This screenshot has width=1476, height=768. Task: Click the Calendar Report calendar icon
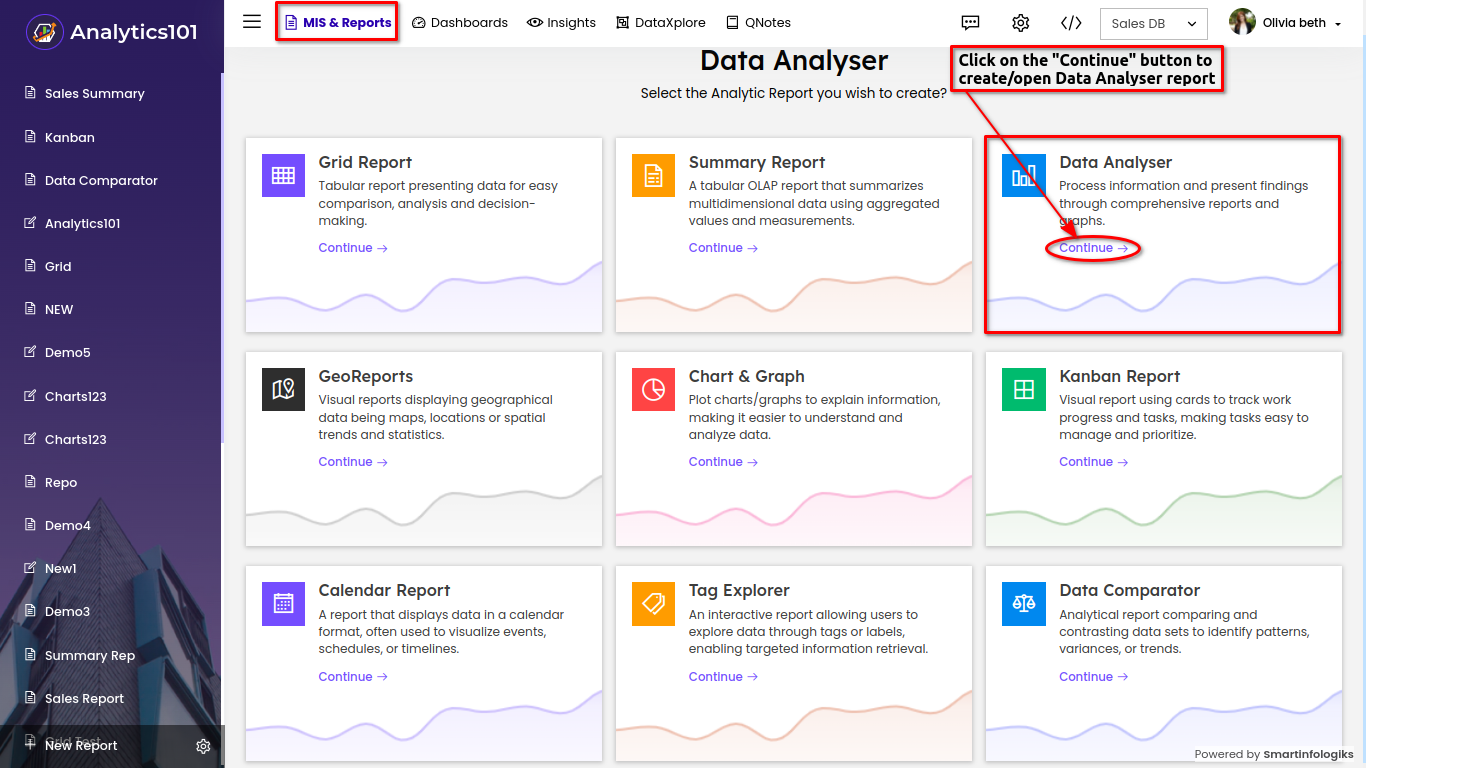point(283,604)
